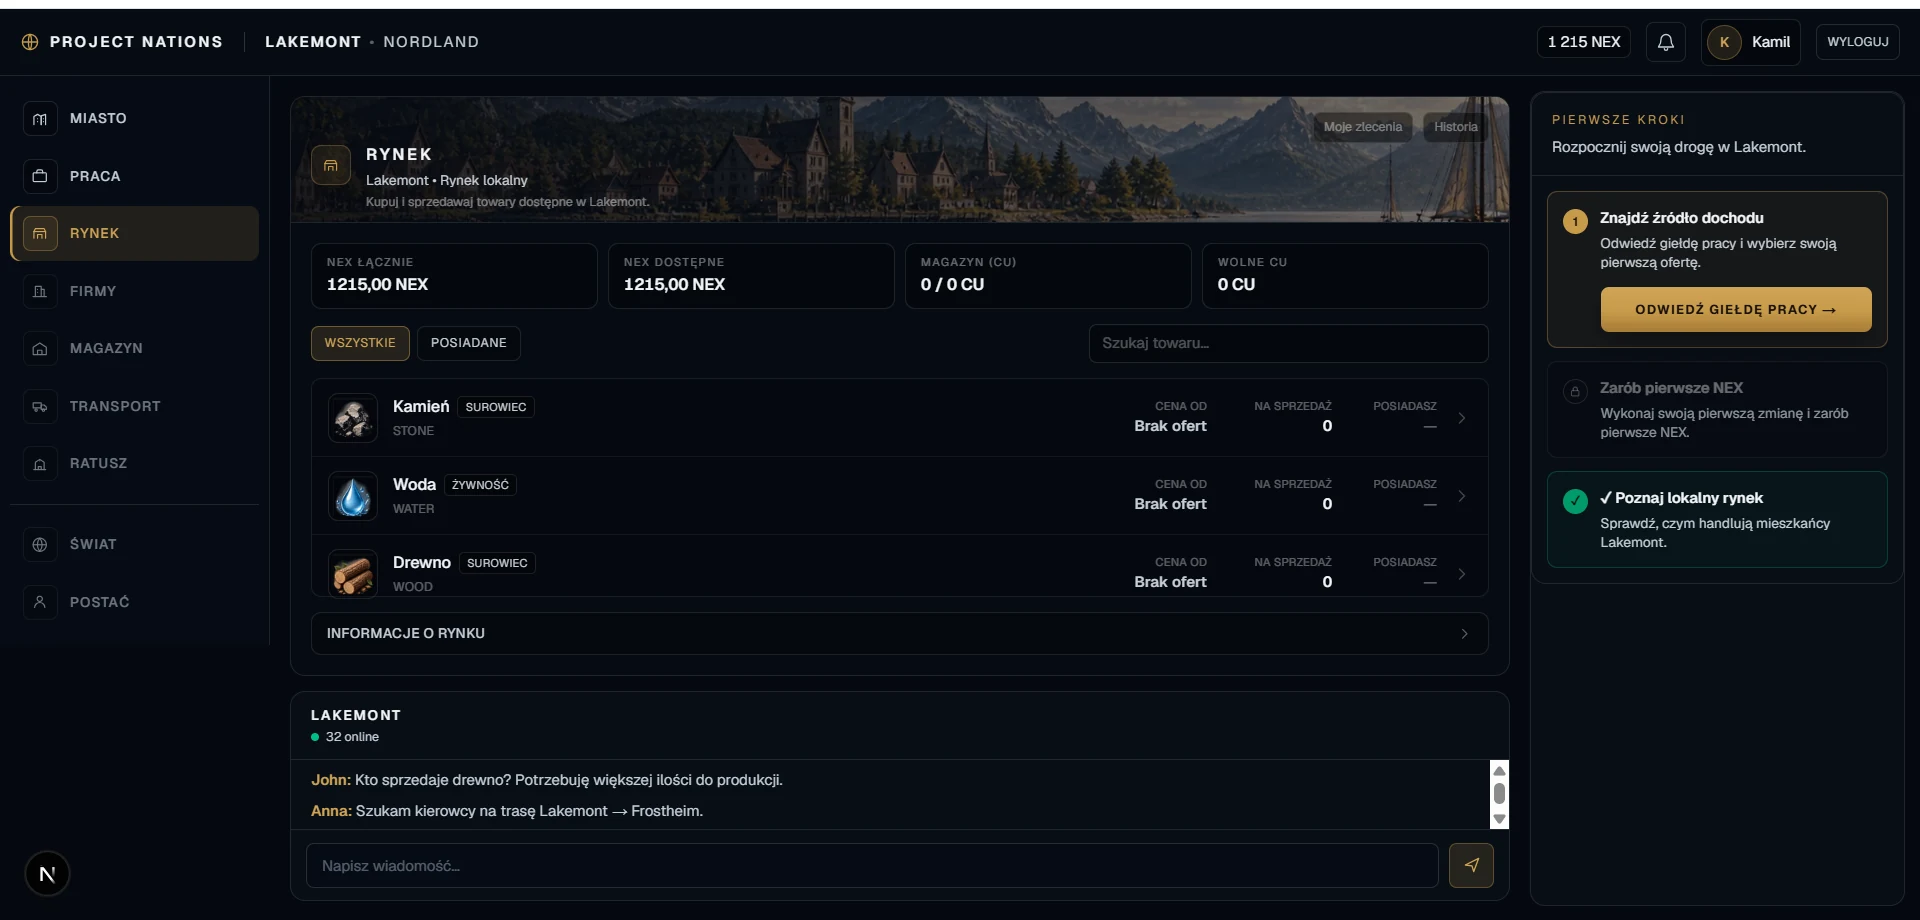Open the Praca briefcase icon

tap(40, 176)
